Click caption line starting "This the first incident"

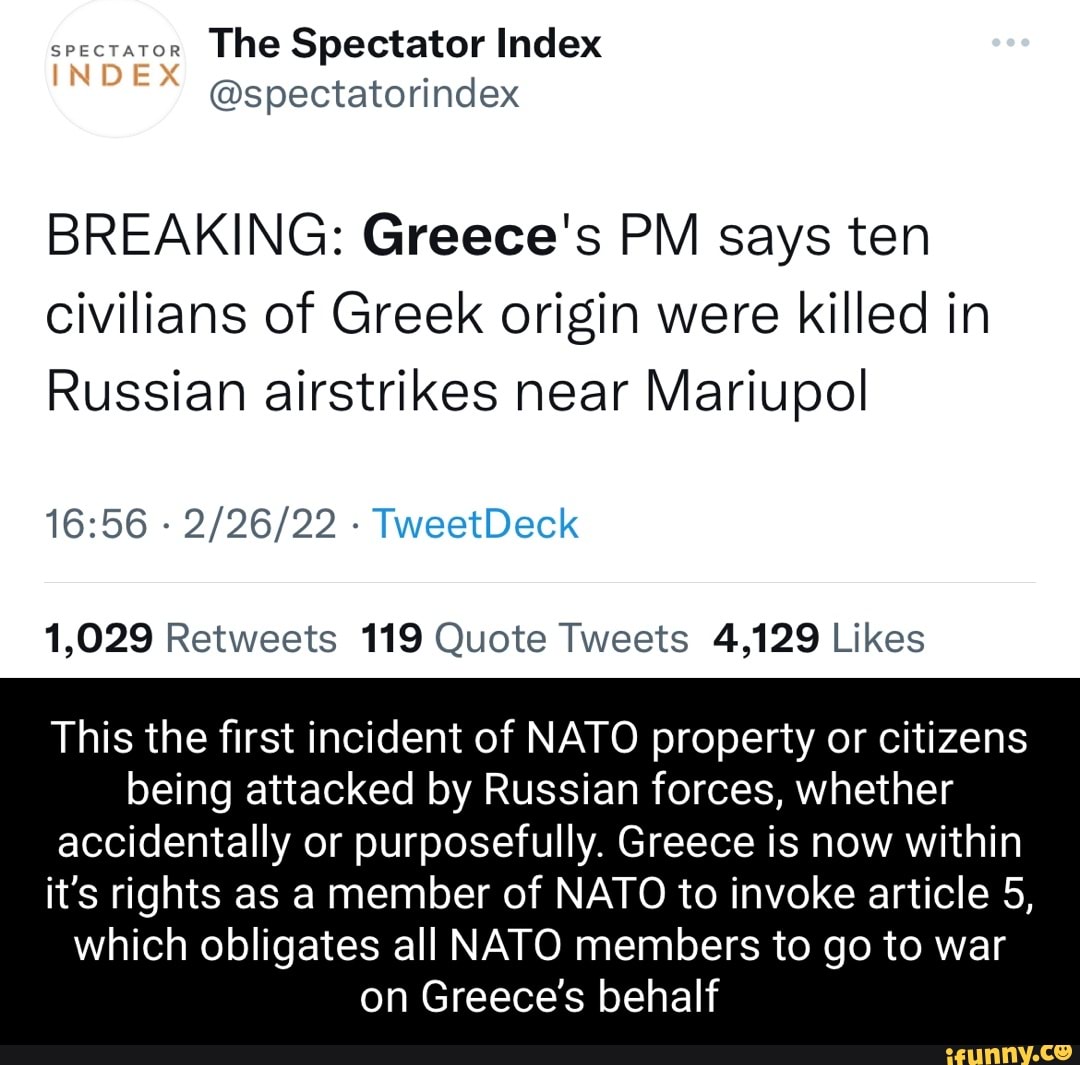tap(540, 738)
